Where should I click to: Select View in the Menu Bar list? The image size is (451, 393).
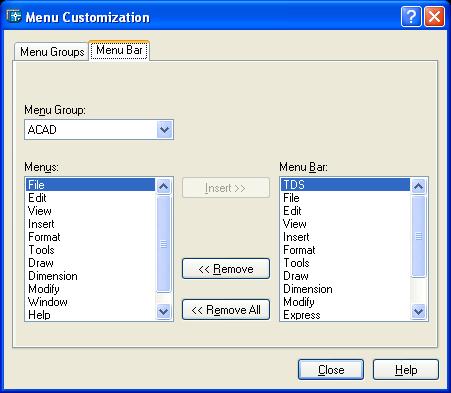tap(345, 224)
